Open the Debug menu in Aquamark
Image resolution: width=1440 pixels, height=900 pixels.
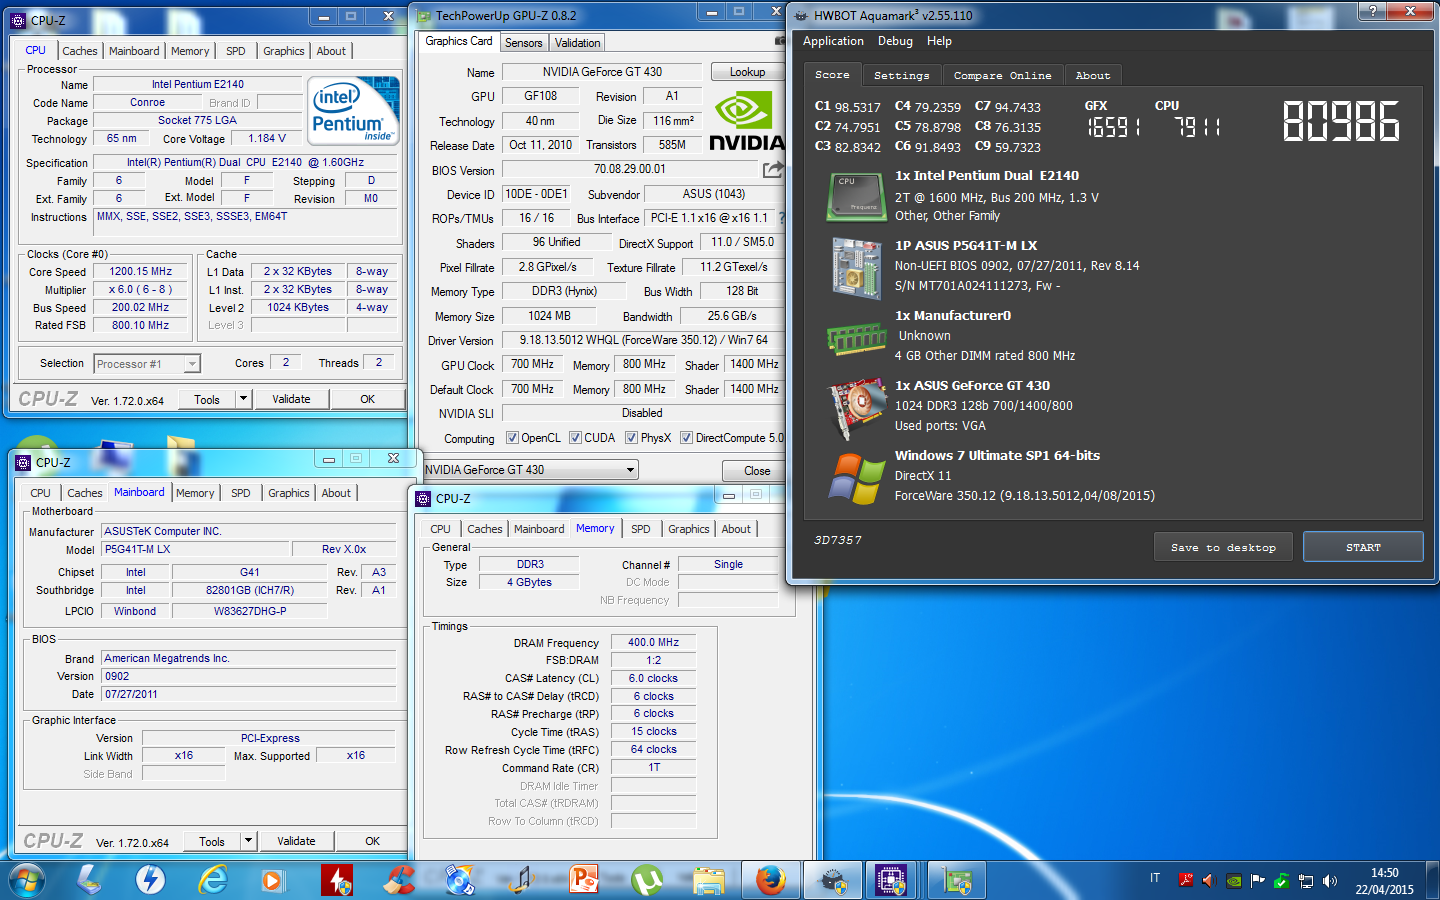(895, 41)
